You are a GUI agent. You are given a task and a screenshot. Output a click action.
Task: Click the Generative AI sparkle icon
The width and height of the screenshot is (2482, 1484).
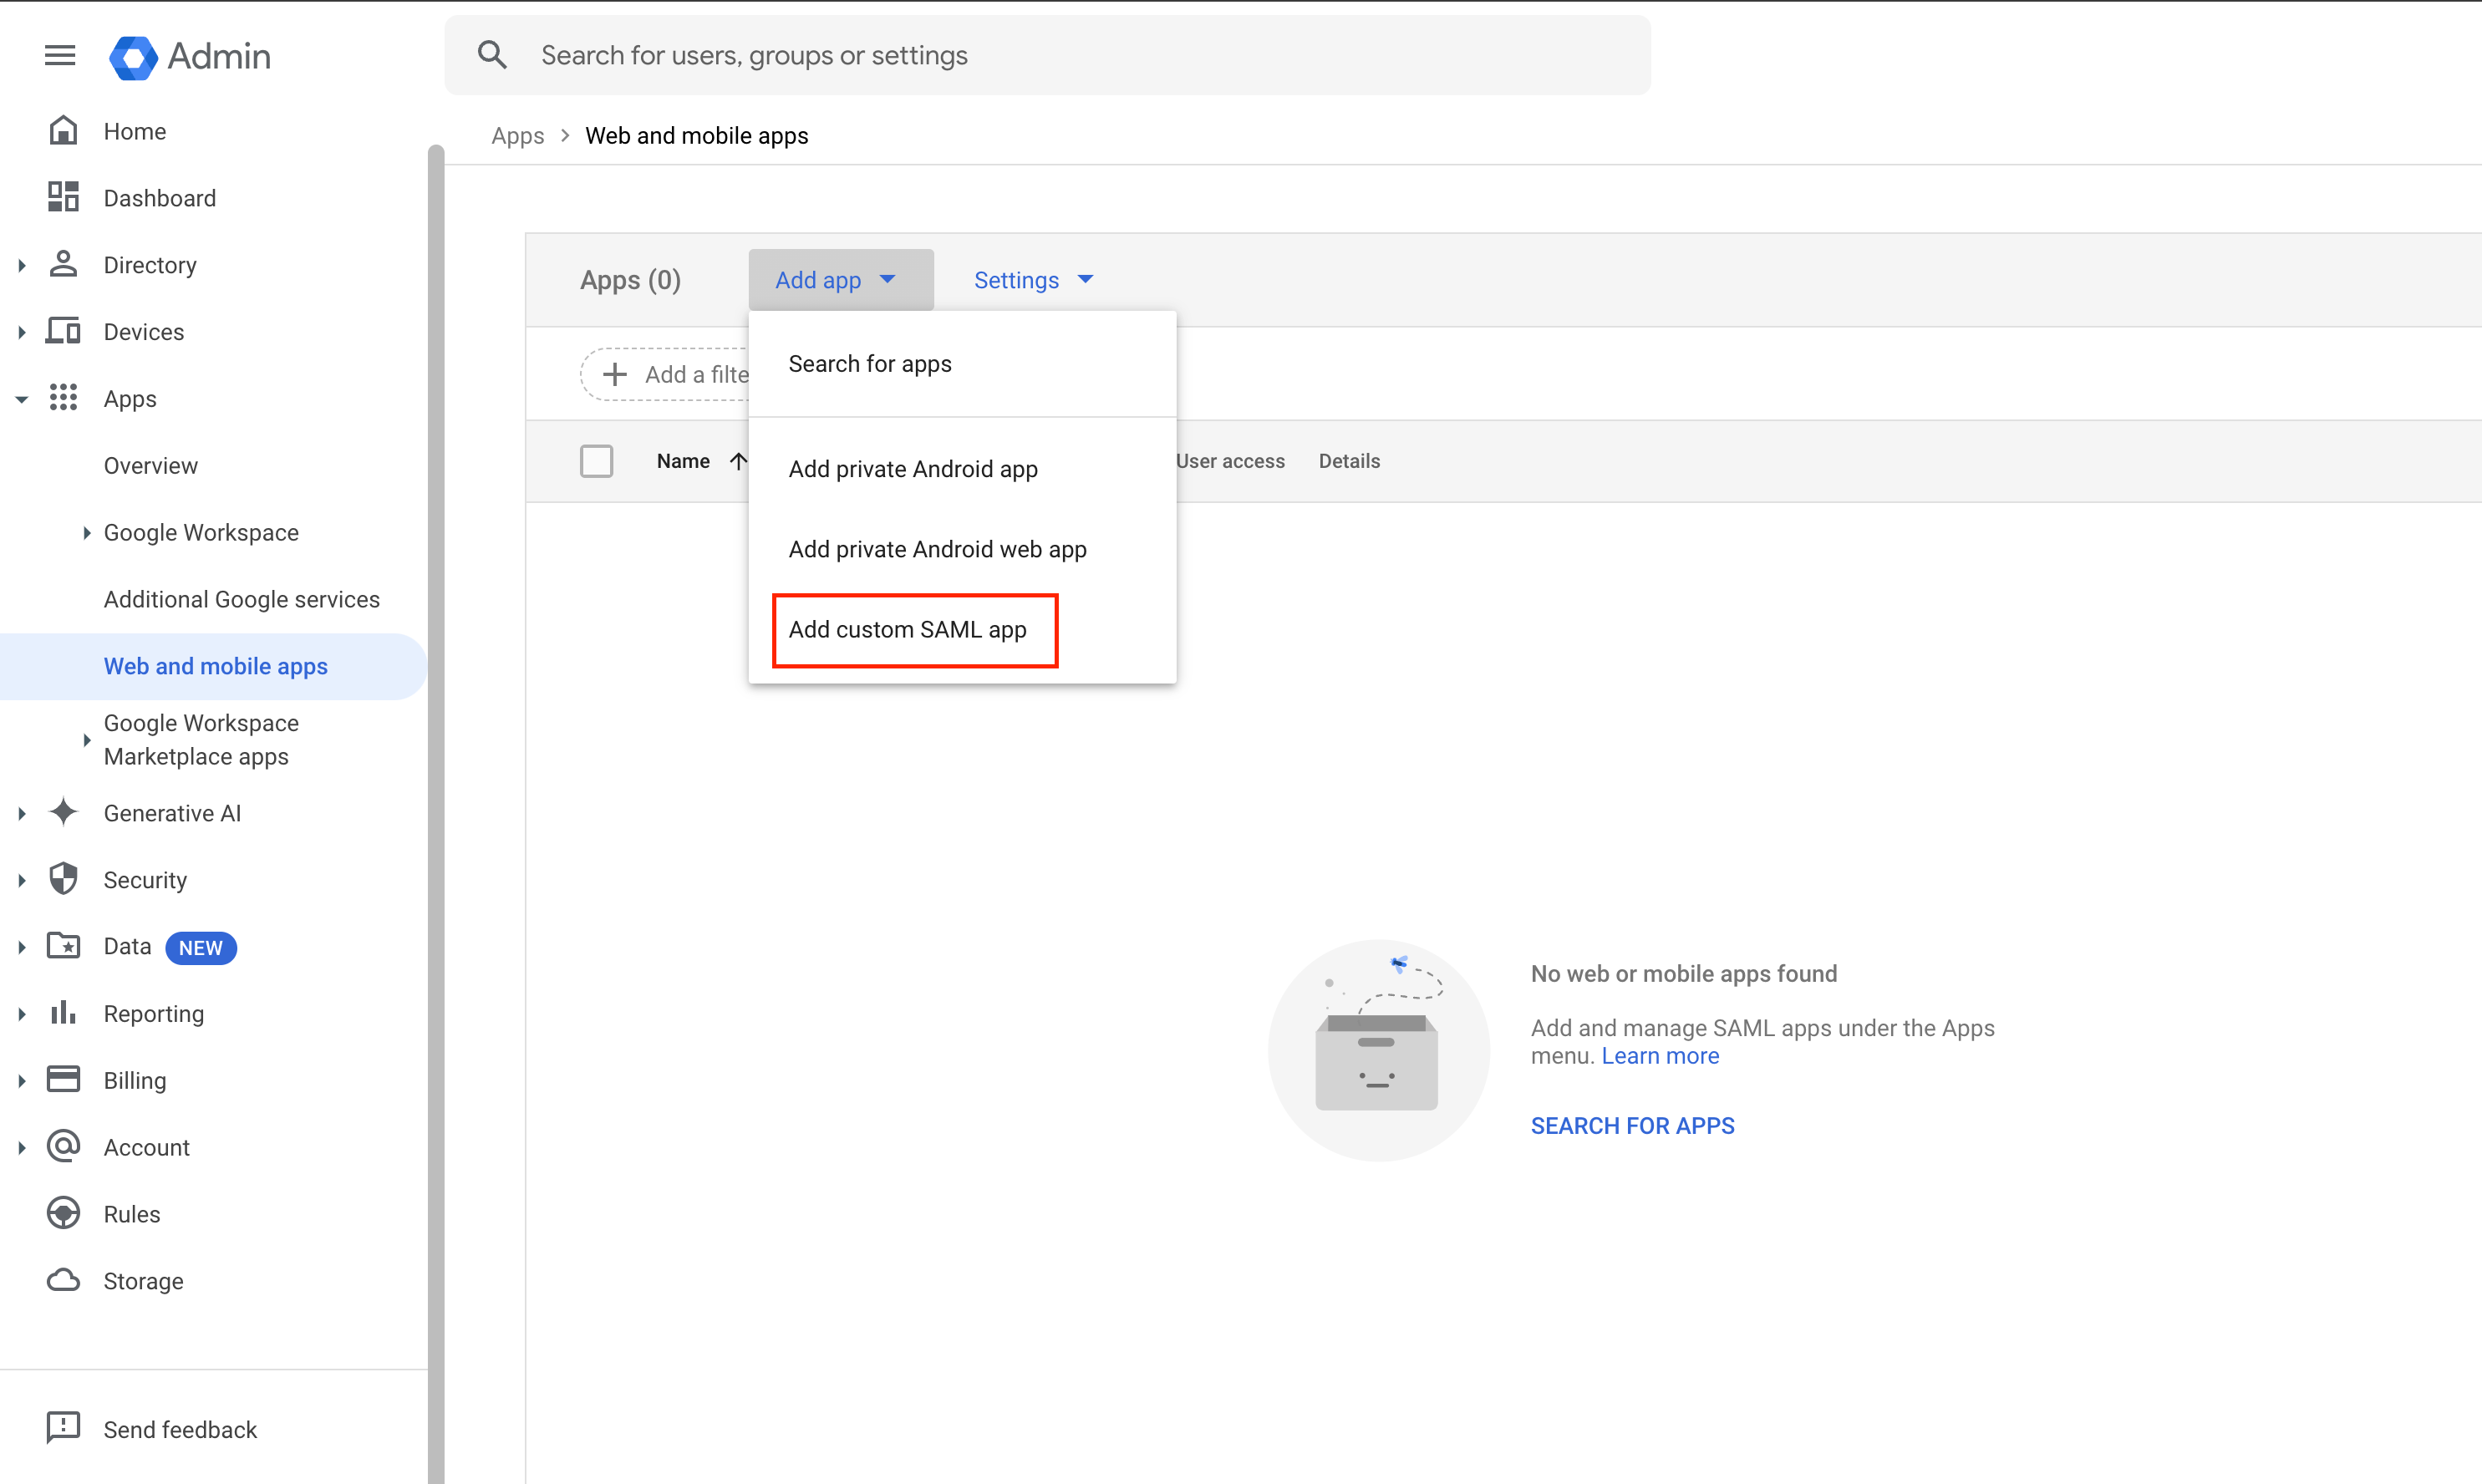63,812
